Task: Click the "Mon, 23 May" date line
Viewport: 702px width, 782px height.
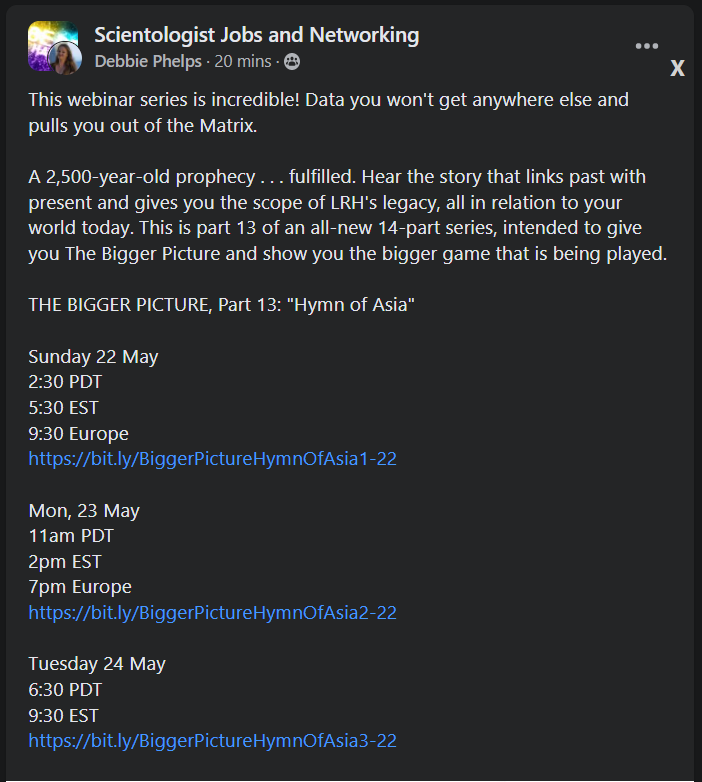Action: point(84,510)
